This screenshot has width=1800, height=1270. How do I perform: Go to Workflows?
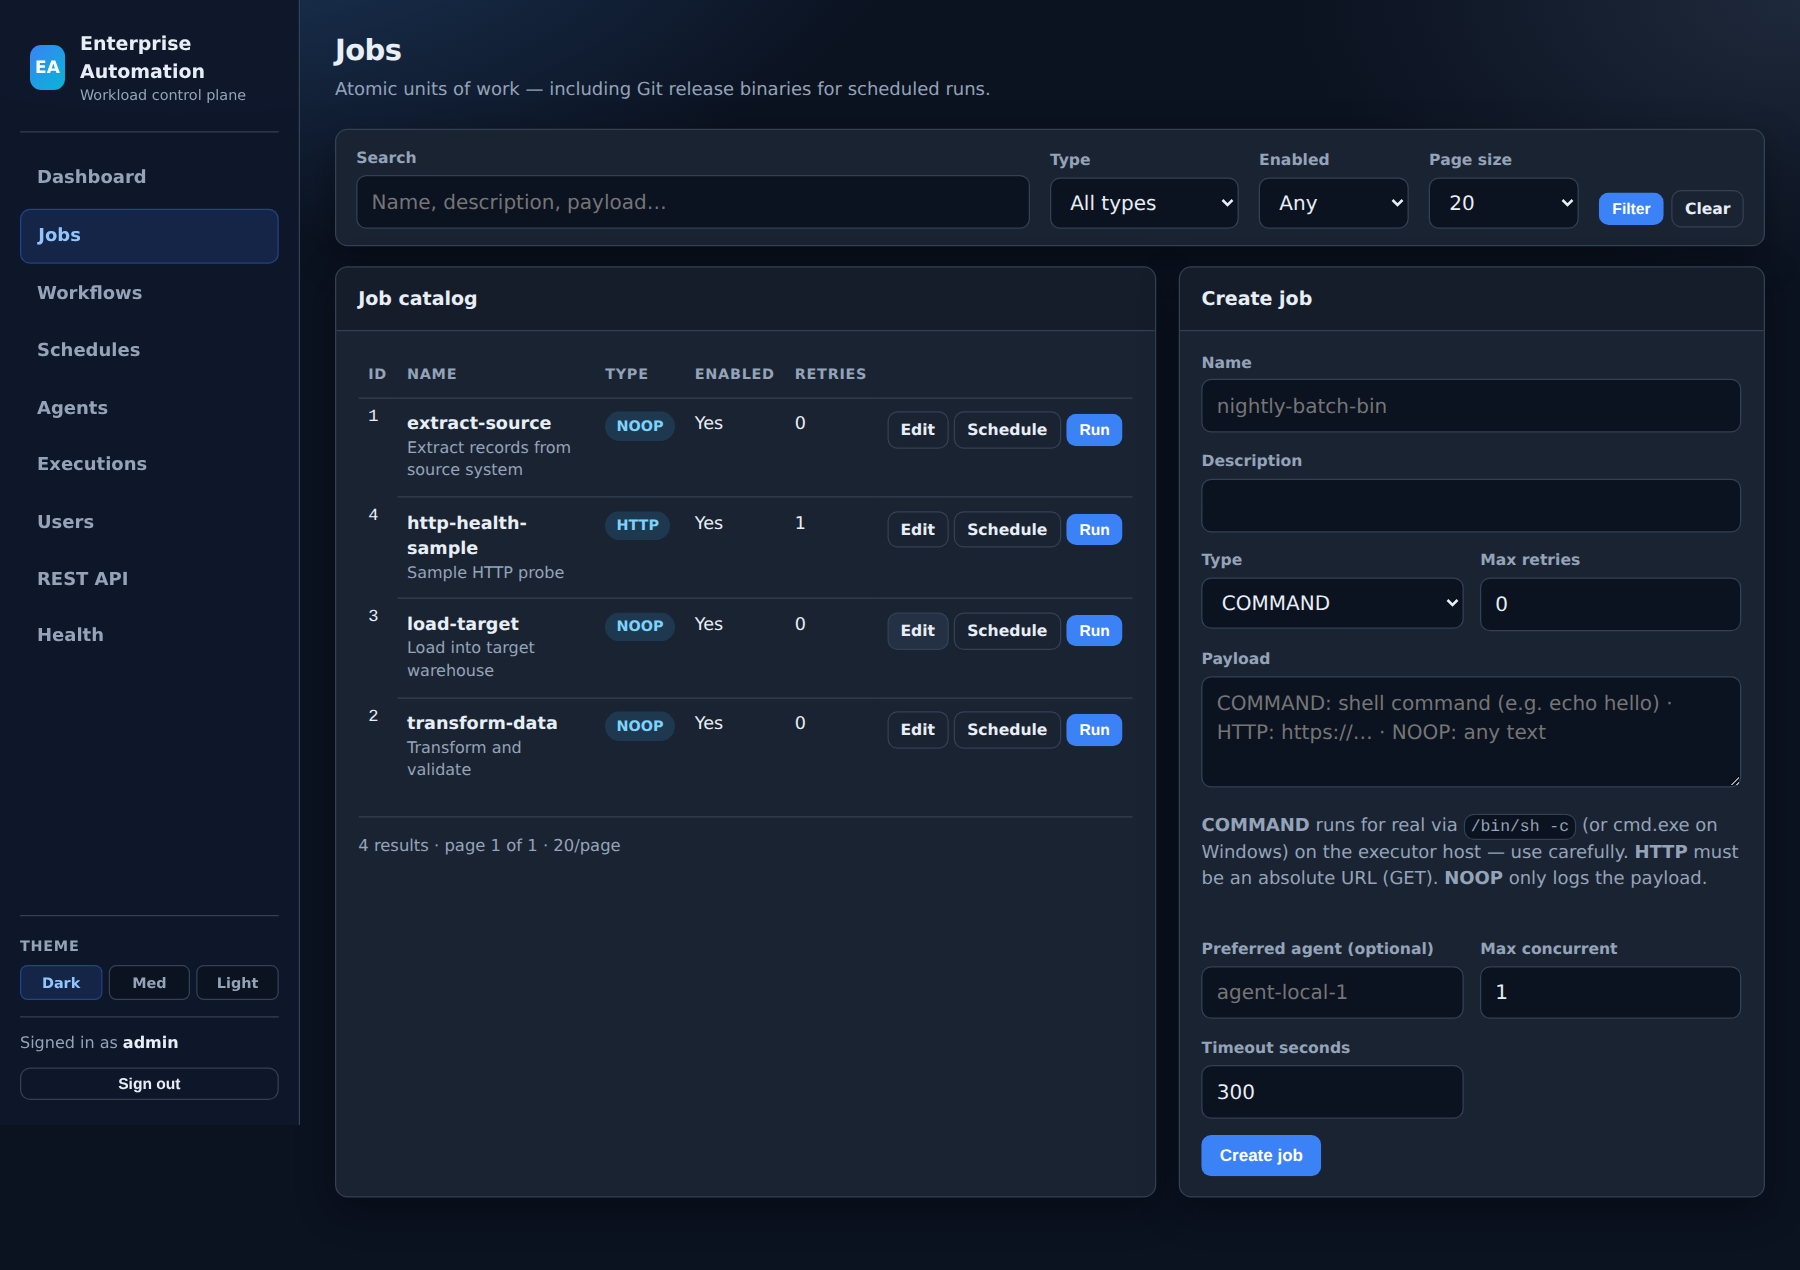pyautogui.click(x=149, y=293)
